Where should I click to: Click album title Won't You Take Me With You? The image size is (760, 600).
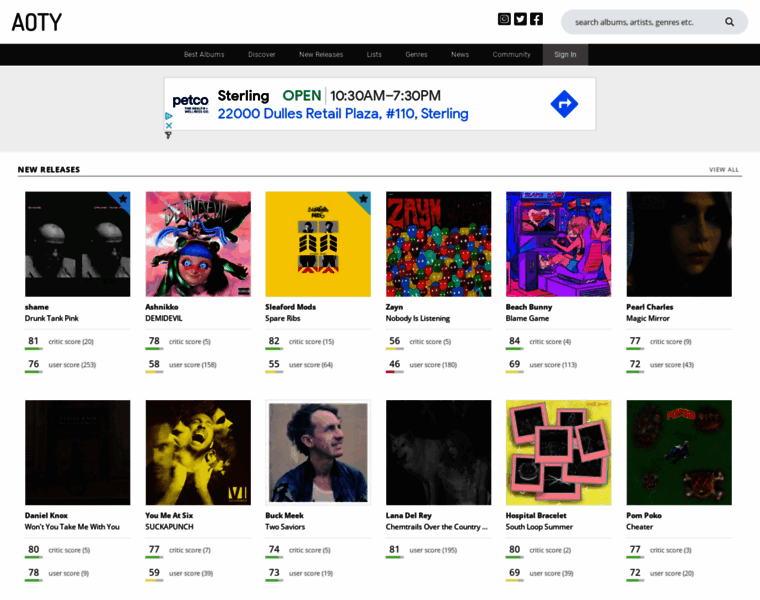tap(72, 527)
